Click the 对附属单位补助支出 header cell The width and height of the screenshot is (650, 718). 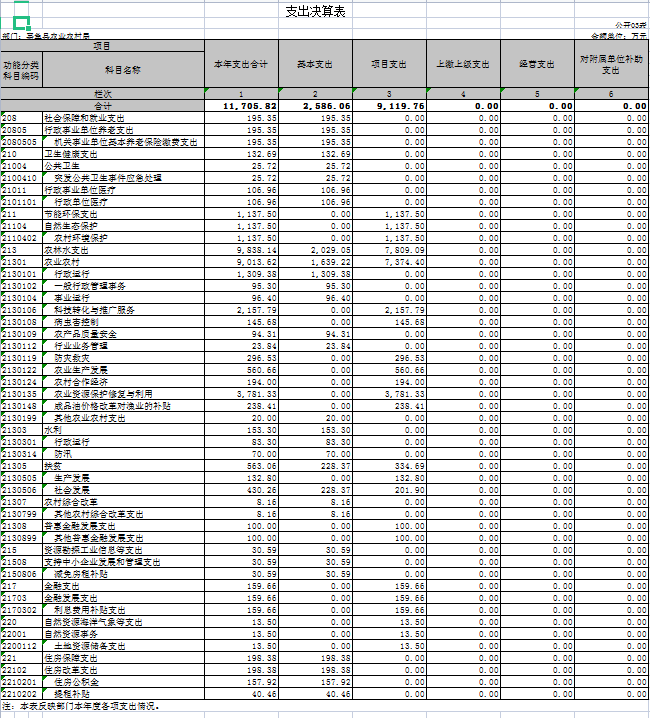point(611,65)
